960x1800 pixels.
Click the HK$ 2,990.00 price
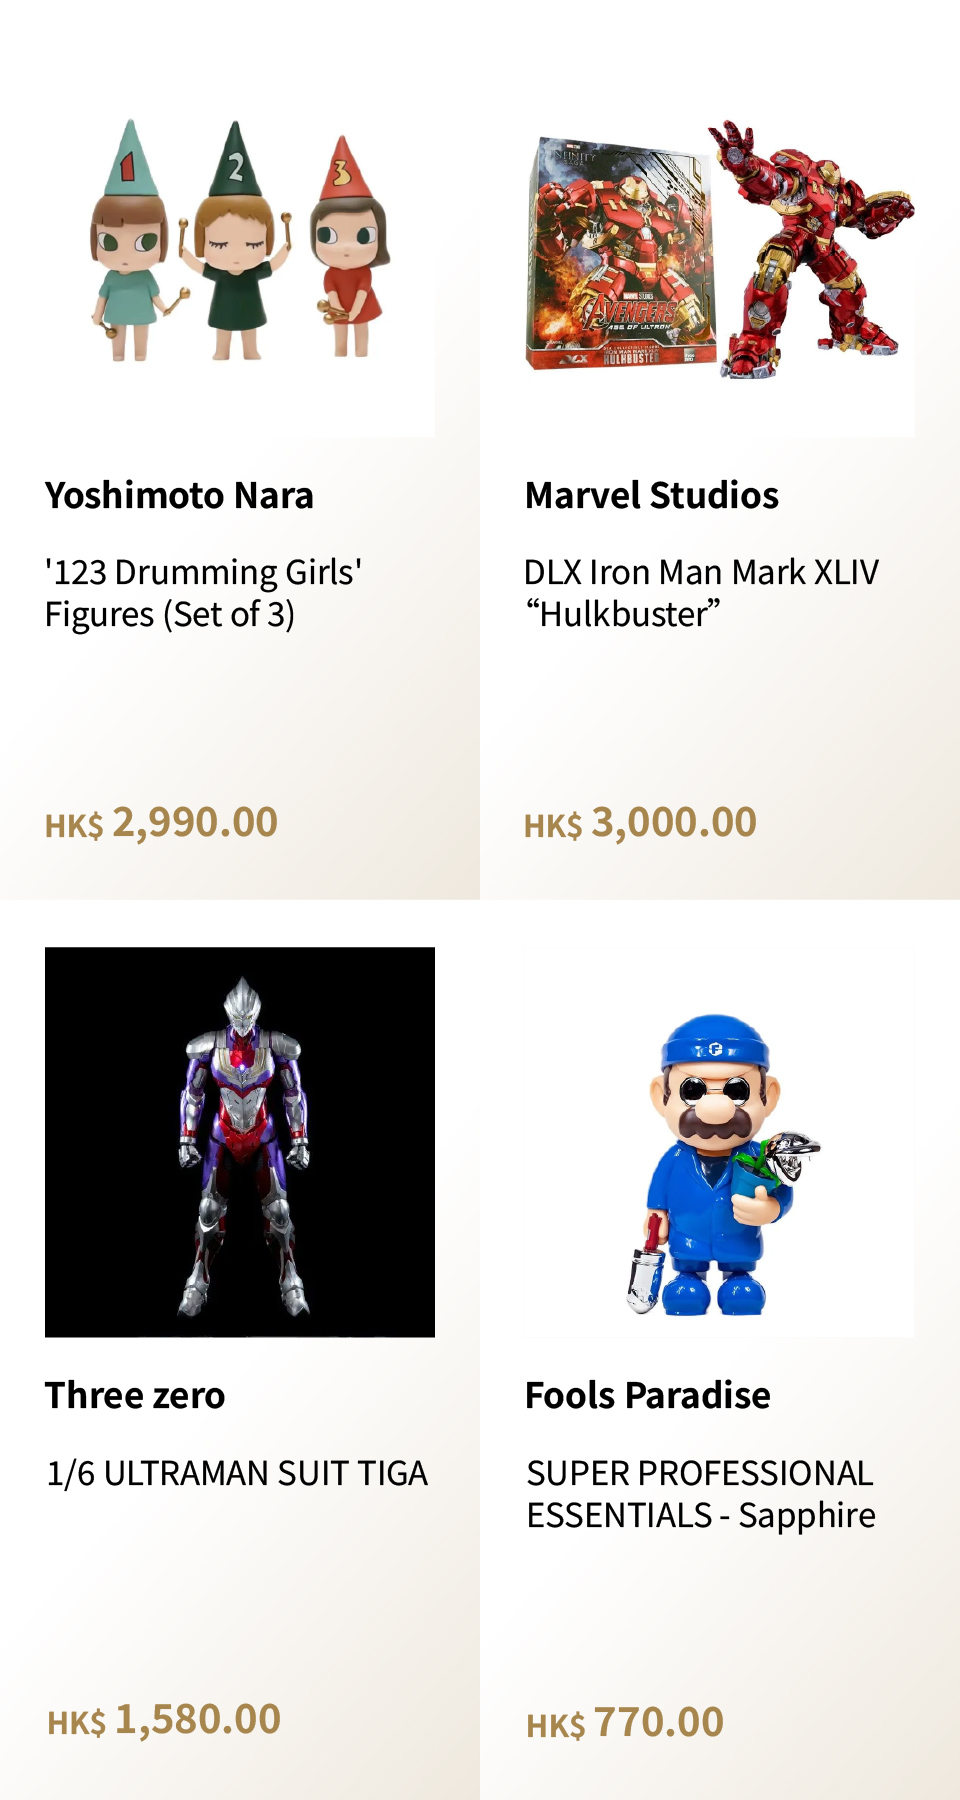point(162,823)
